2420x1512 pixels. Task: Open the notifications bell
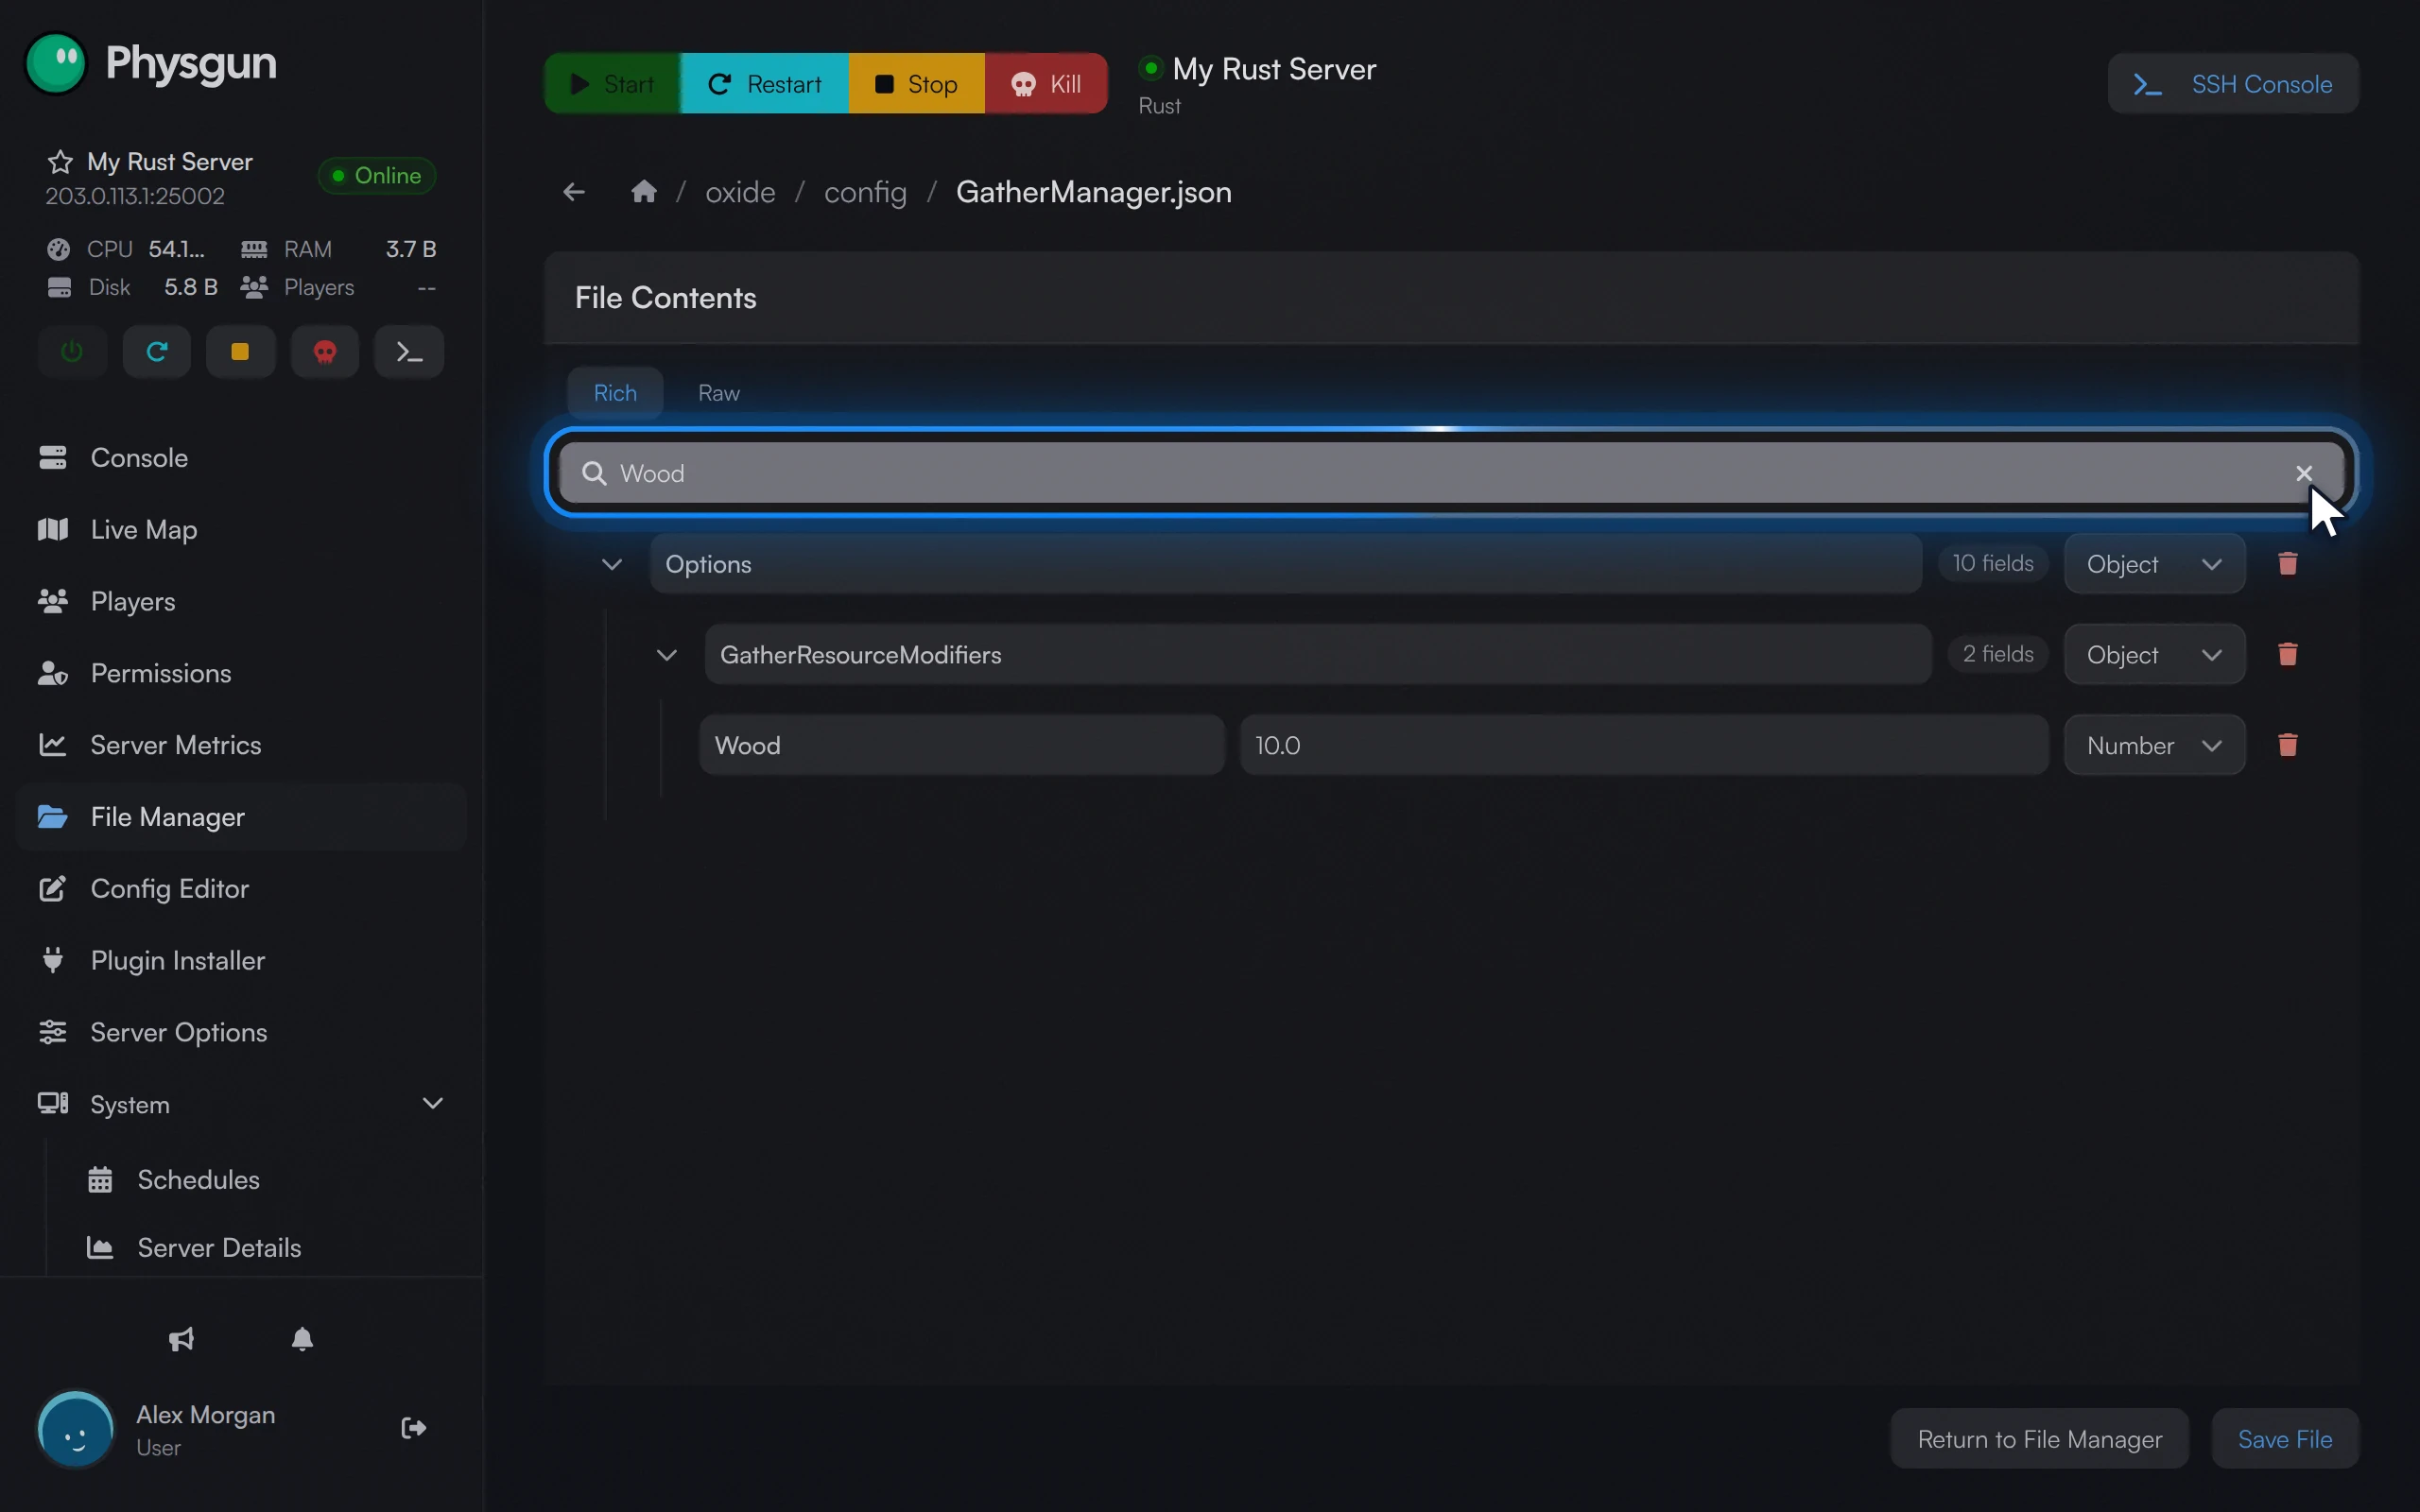coord(302,1339)
